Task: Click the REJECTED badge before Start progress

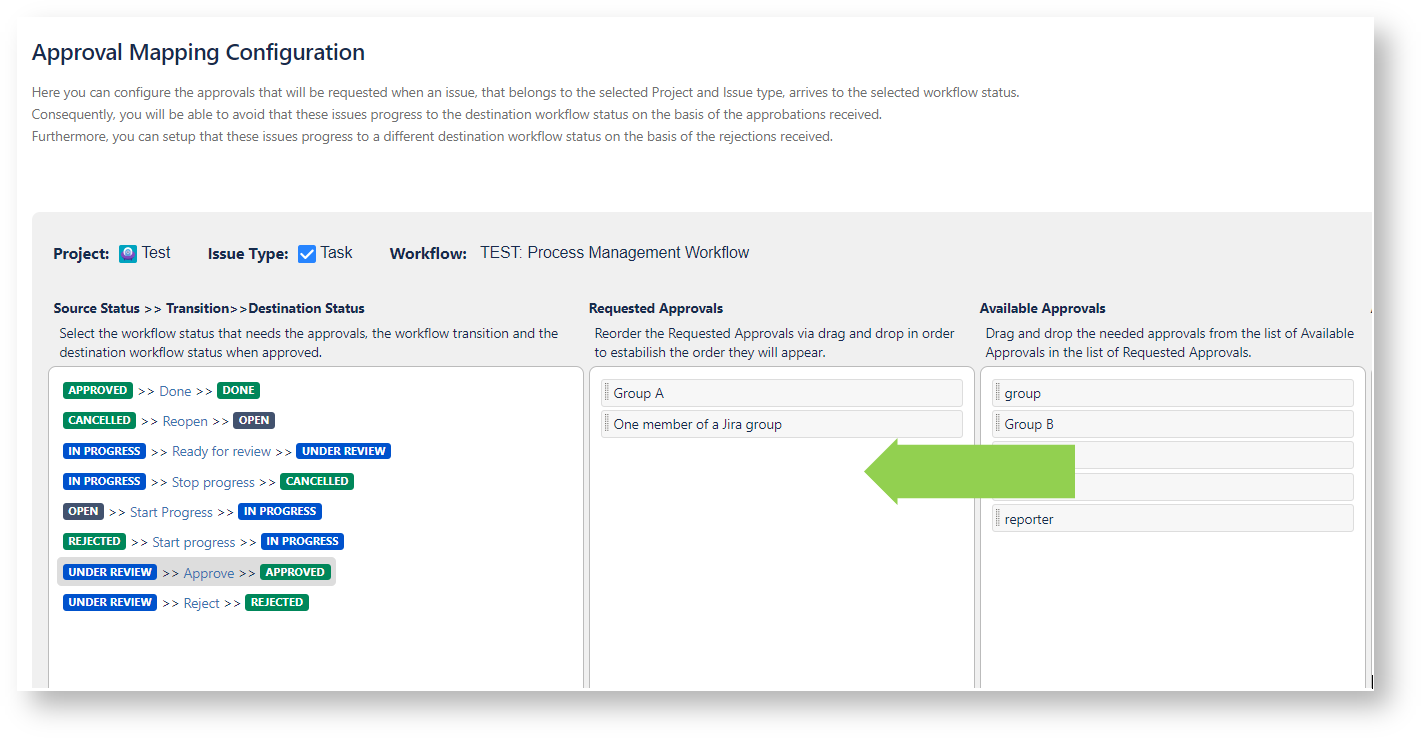Action: pyautogui.click(x=94, y=542)
